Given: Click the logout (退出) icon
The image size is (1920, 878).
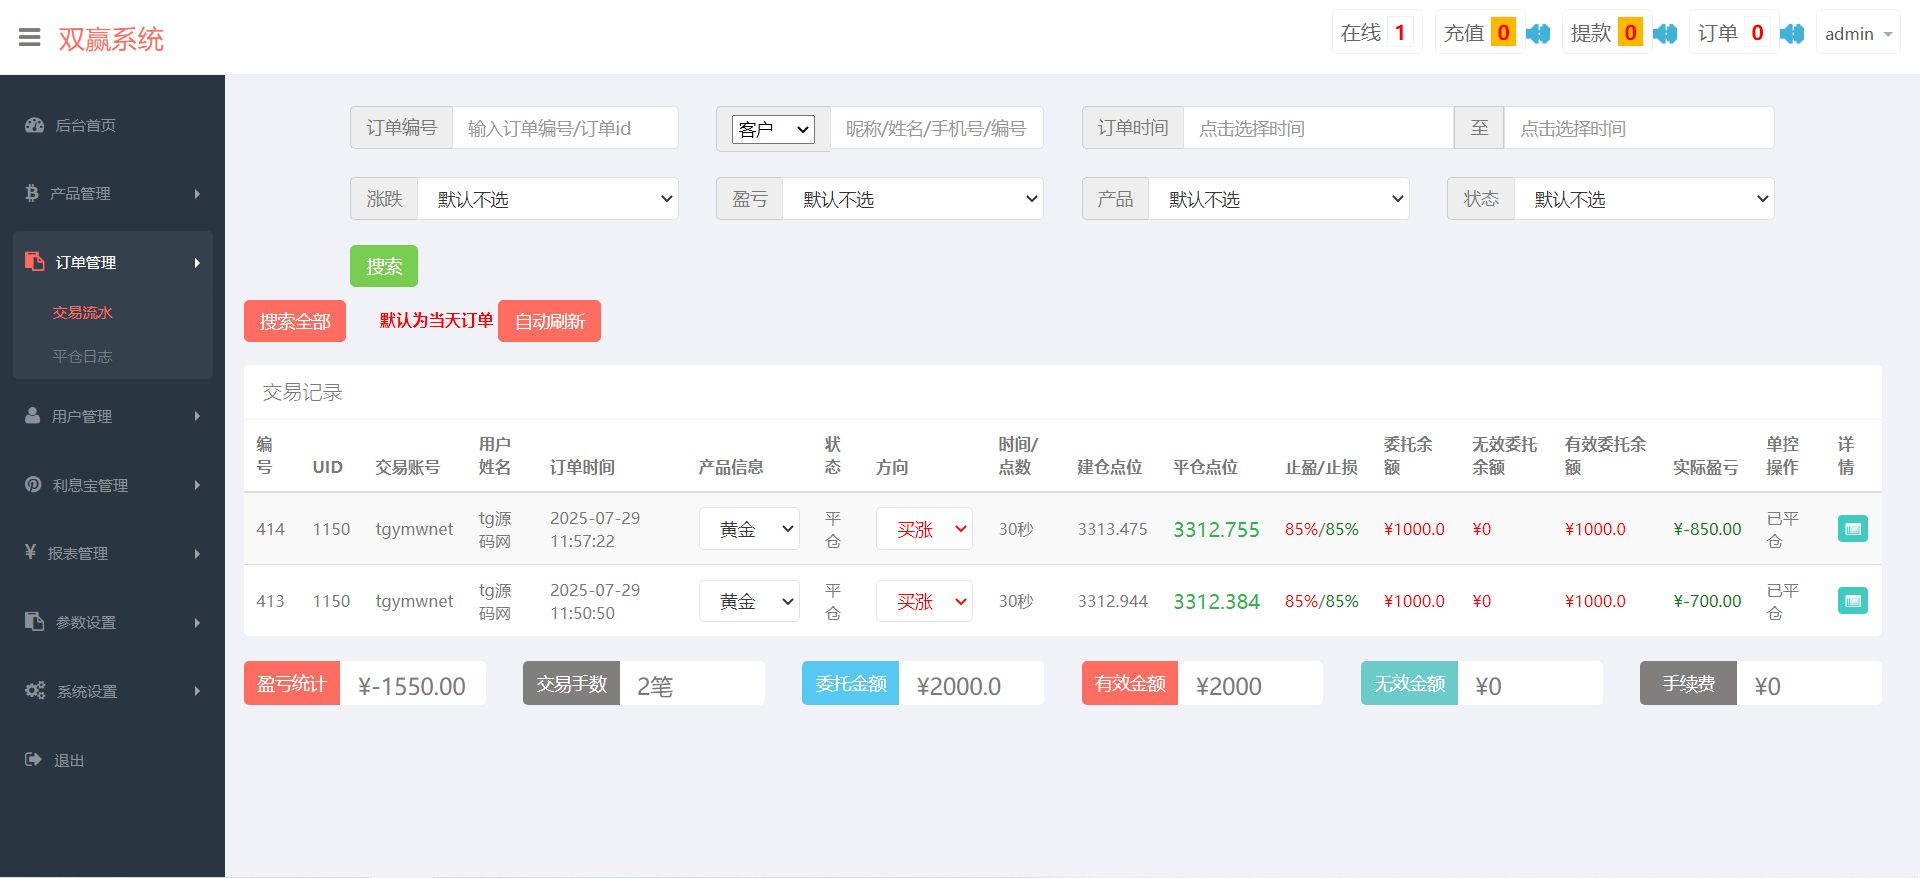Looking at the screenshot, I should pos(34,760).
